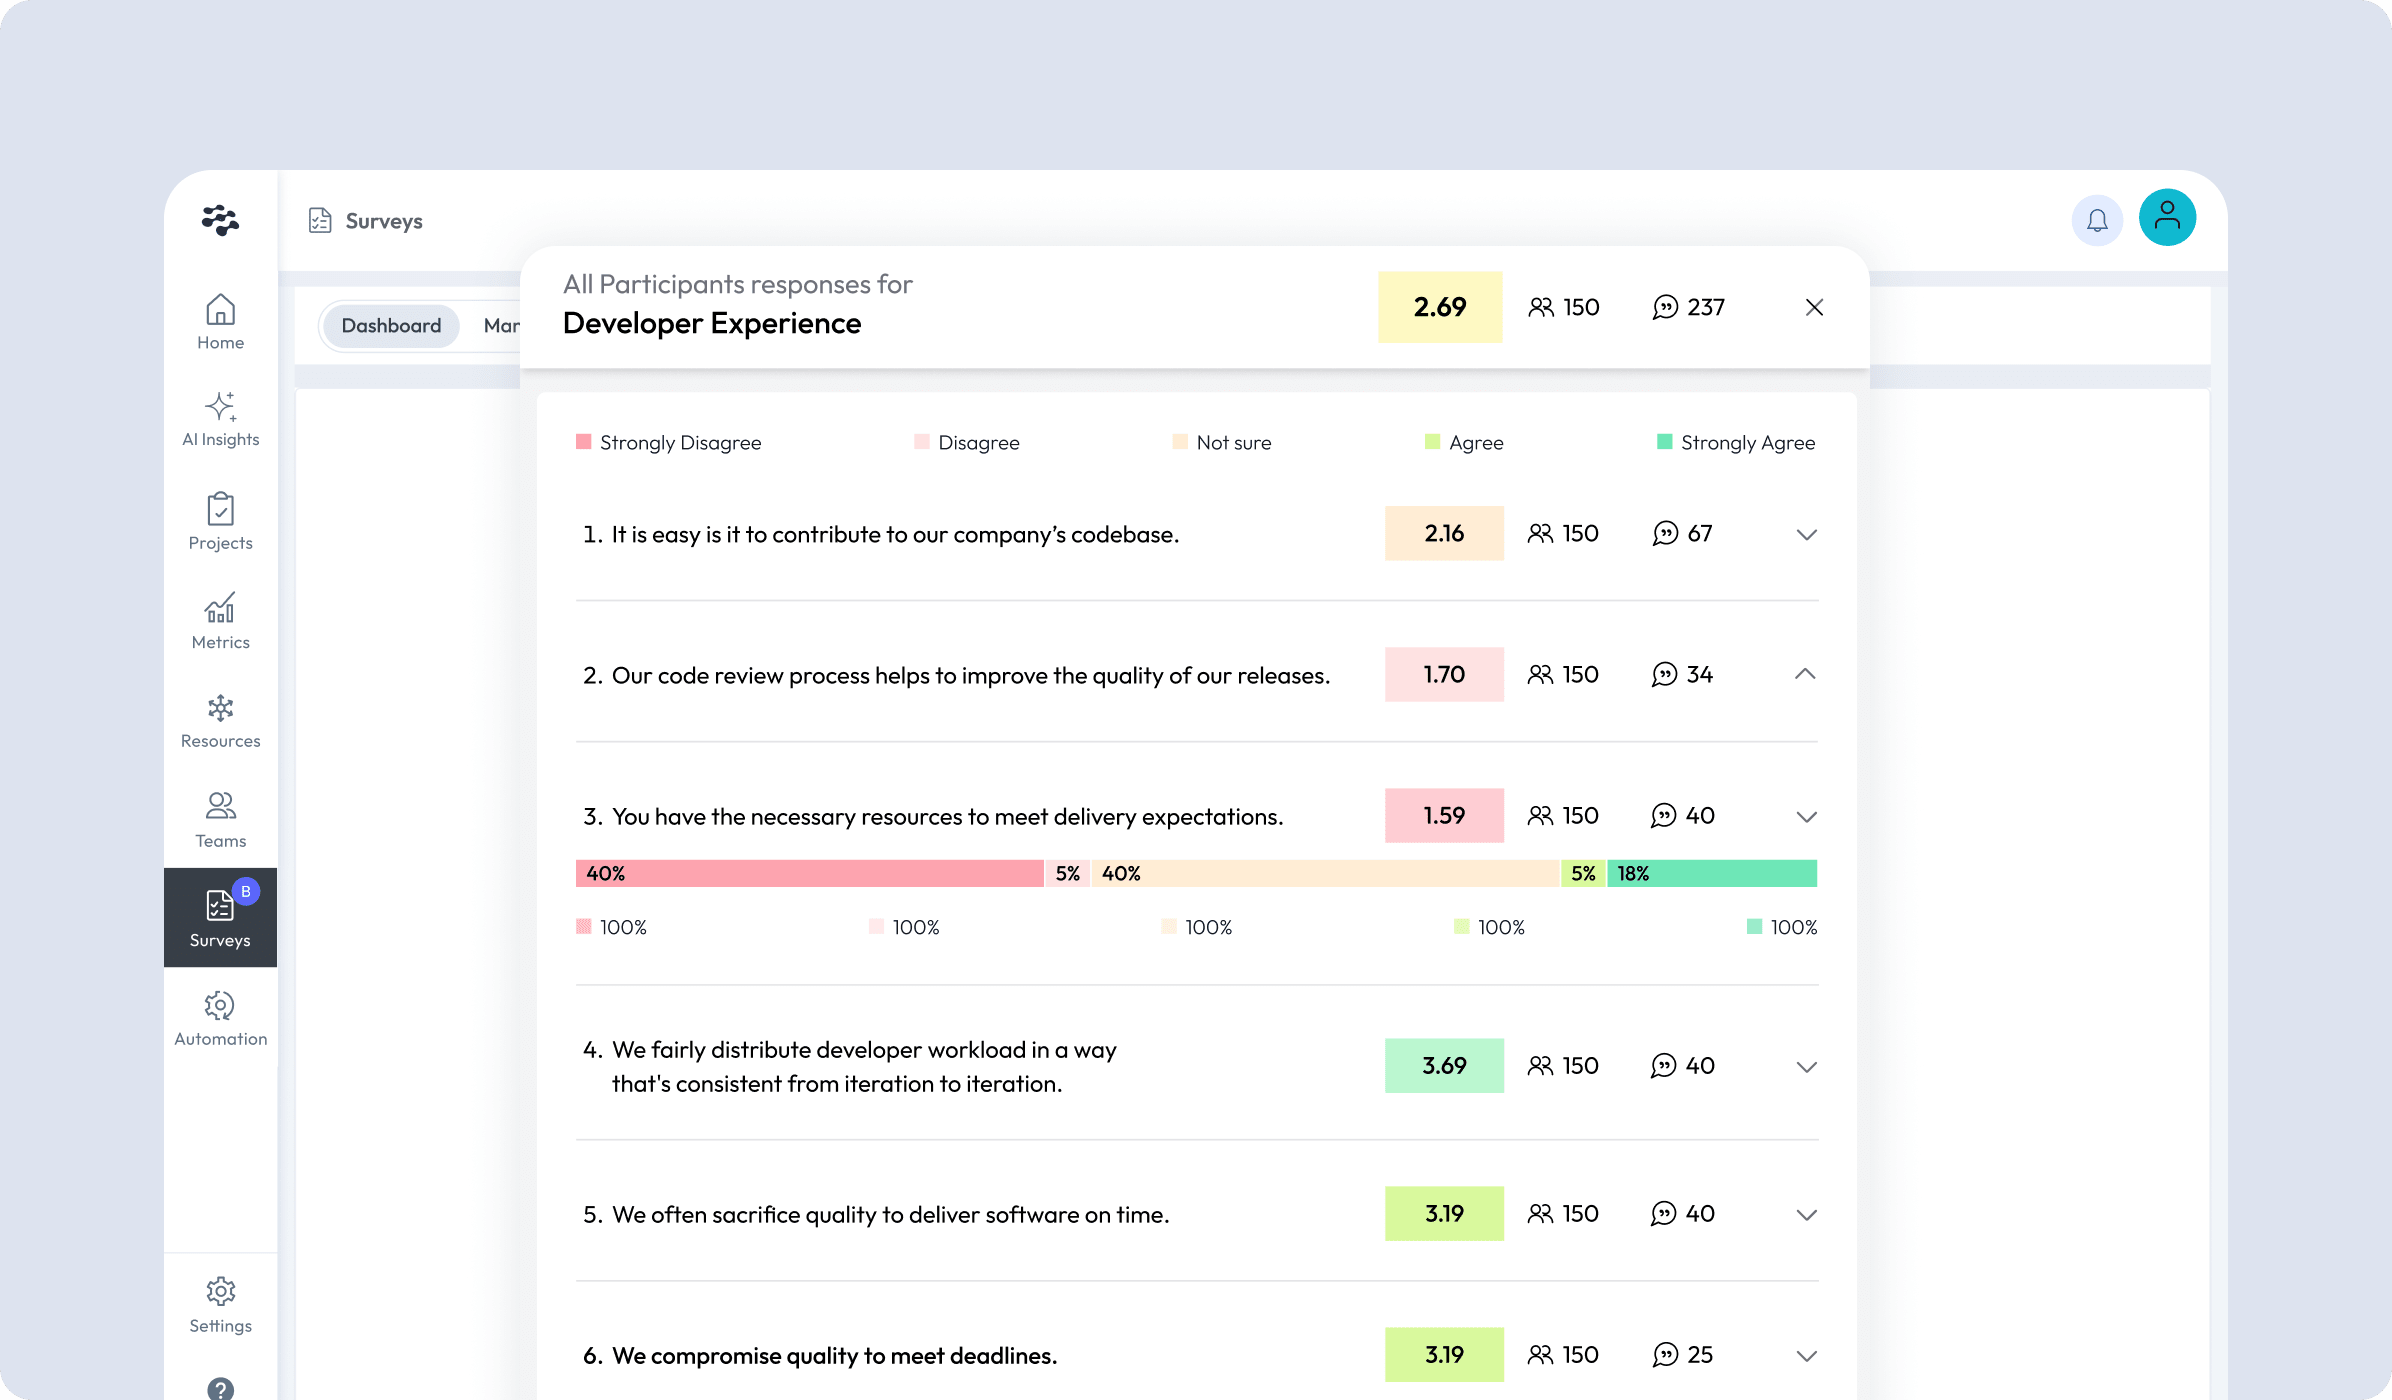
Task: Click the help question mark icon
Action: point(220,1388)
